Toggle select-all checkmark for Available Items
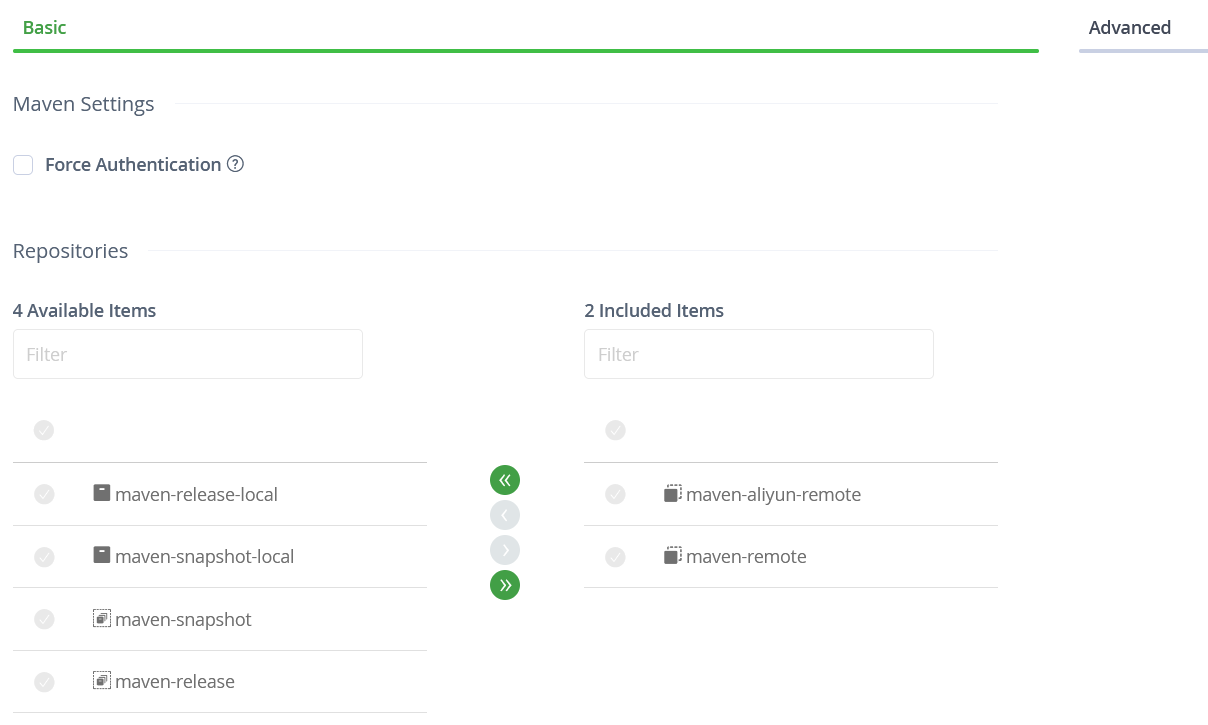Viewport: 1208px width, 725px height. (44, 430)
